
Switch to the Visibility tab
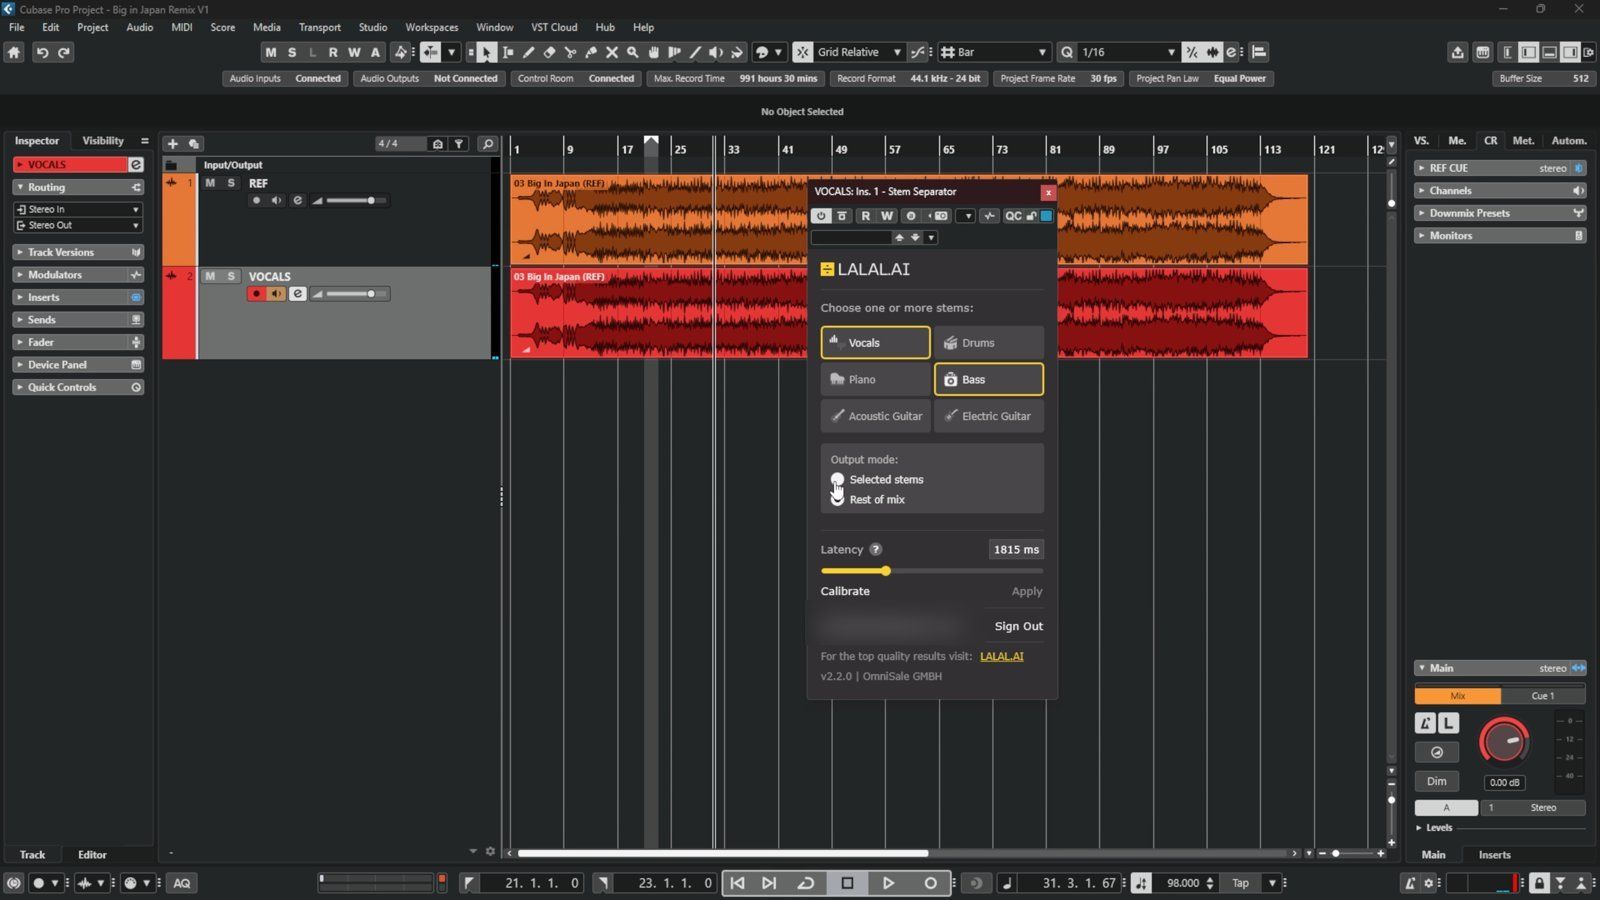tap(103, 141)
